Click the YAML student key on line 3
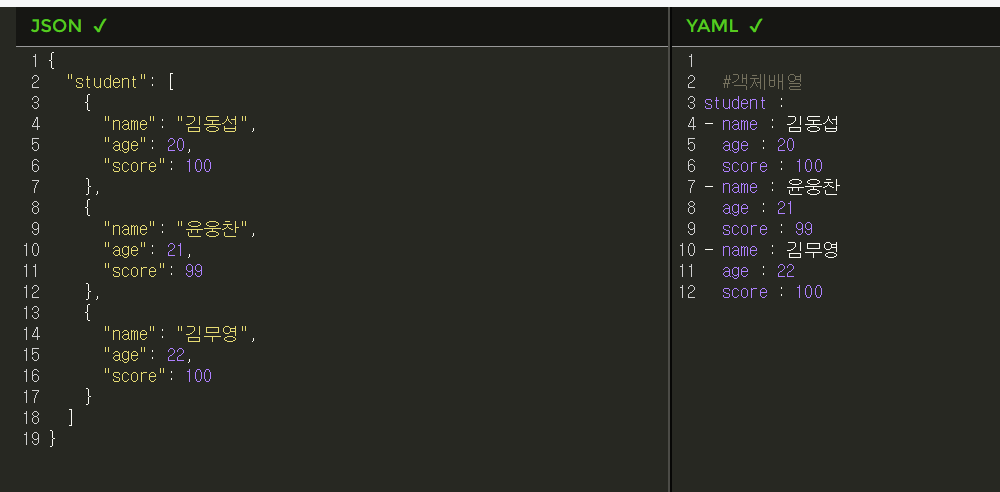 735,103
